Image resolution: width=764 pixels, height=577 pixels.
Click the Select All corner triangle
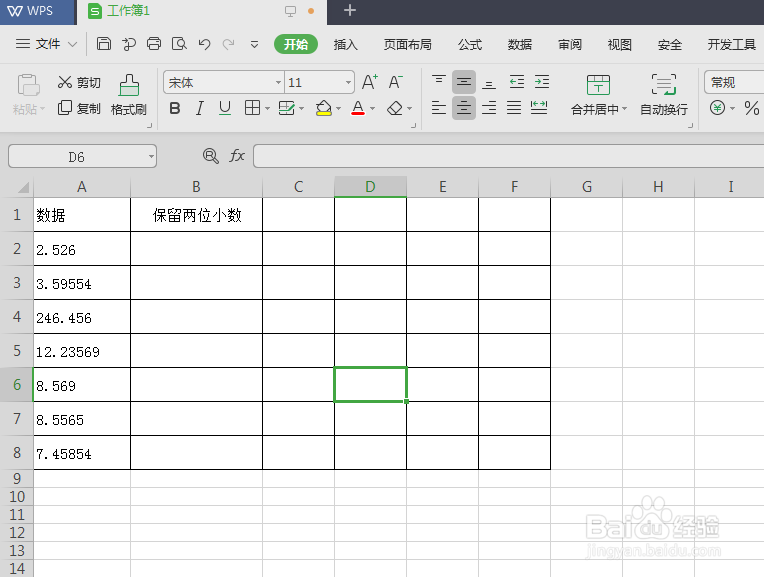click(23, 187)
